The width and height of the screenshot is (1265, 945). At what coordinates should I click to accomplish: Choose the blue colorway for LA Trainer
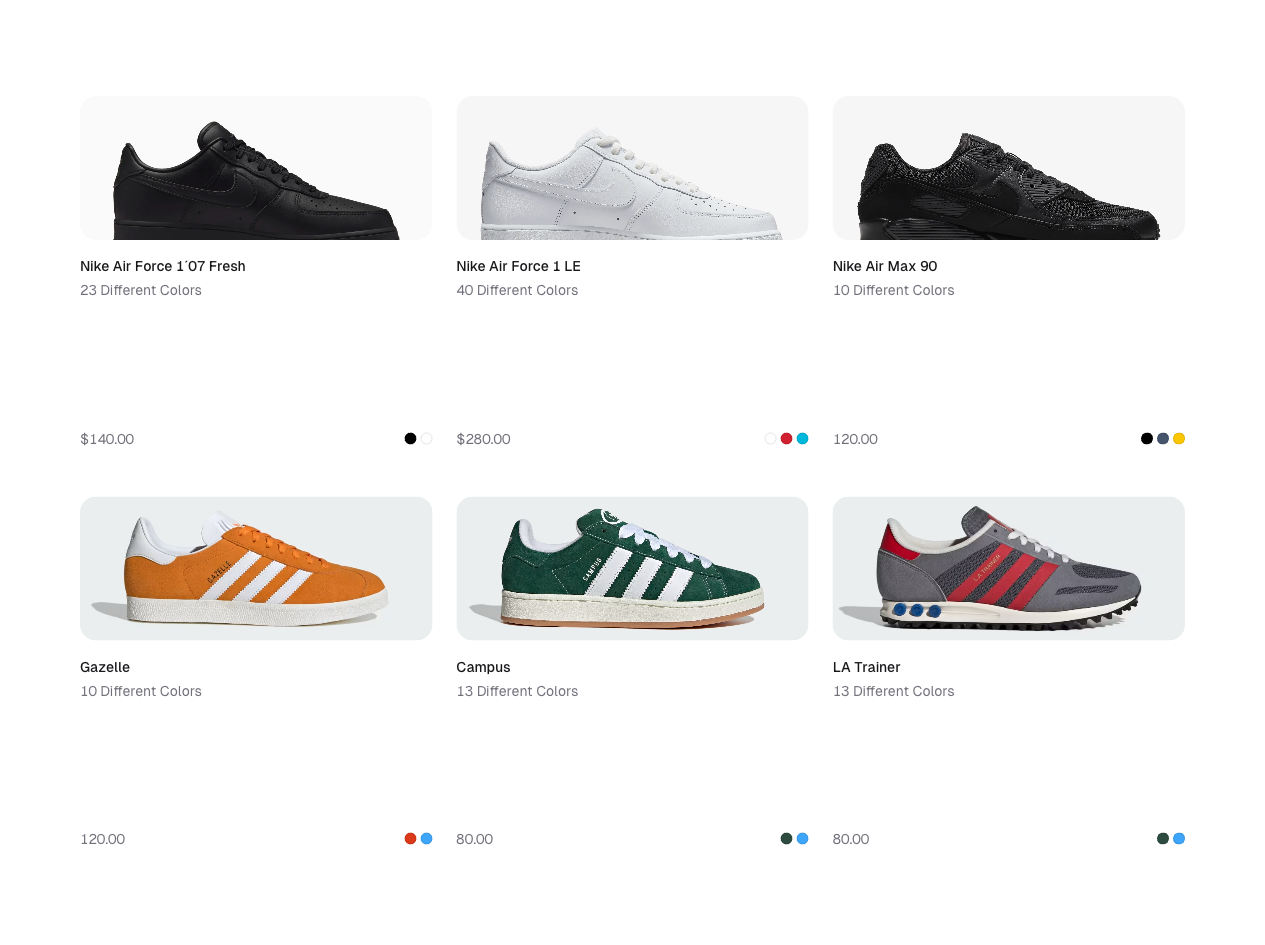[1178, 838]
